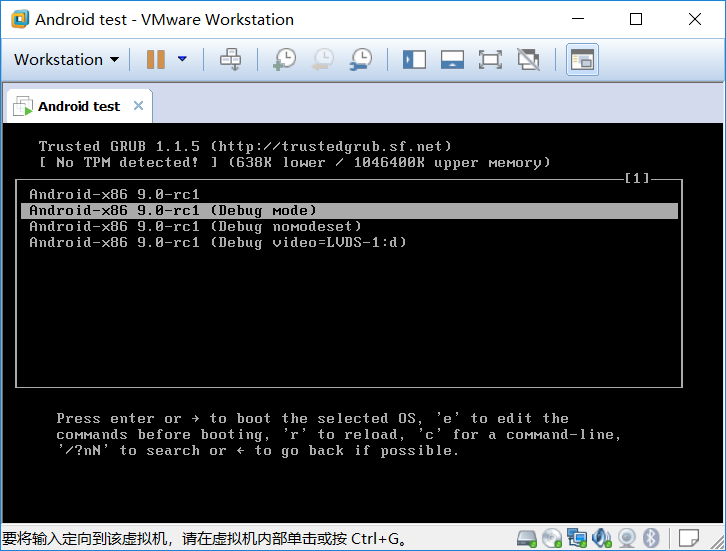The height and width of the screenshot is (551, 726).
Task: Click the webcam device status icon
Action: pos(627,539)
